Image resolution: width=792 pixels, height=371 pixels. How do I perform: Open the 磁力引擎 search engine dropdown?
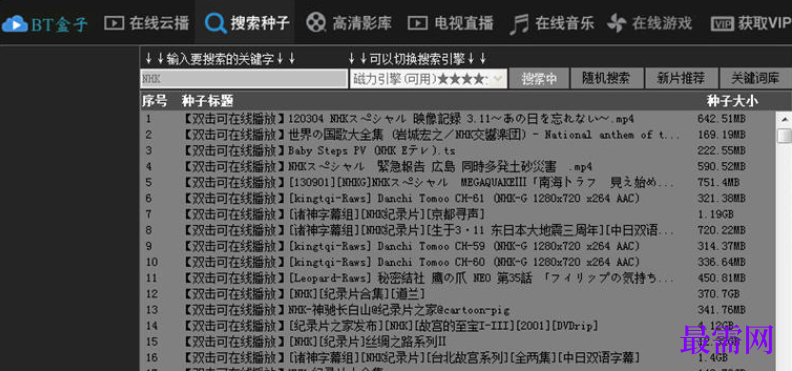[428, 79]
